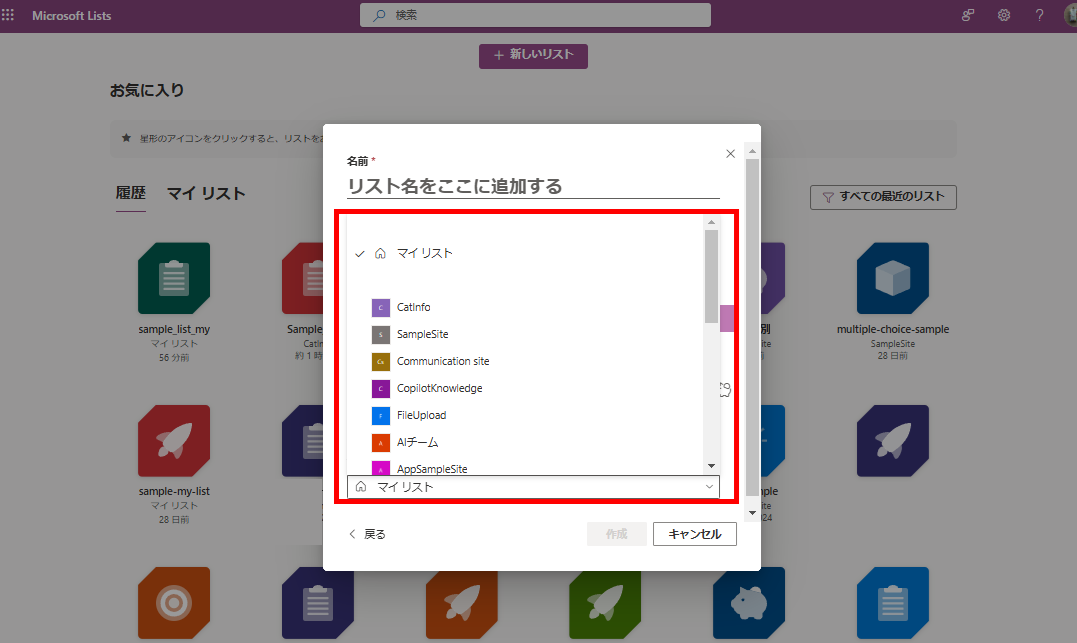Click the dialog scrollbar up arrow
This screenshot has height=643, width=1077.
752,150
